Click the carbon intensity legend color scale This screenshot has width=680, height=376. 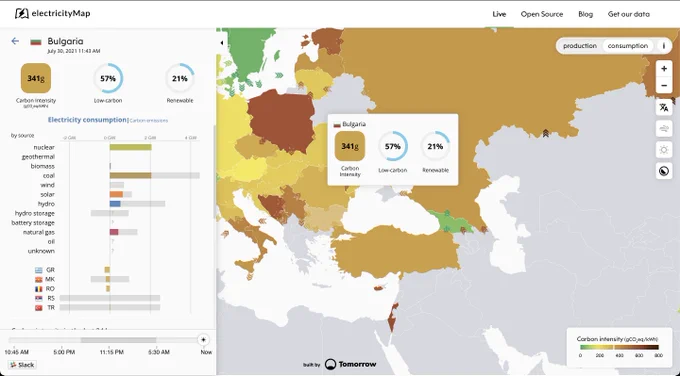click(x=619, y=347)
